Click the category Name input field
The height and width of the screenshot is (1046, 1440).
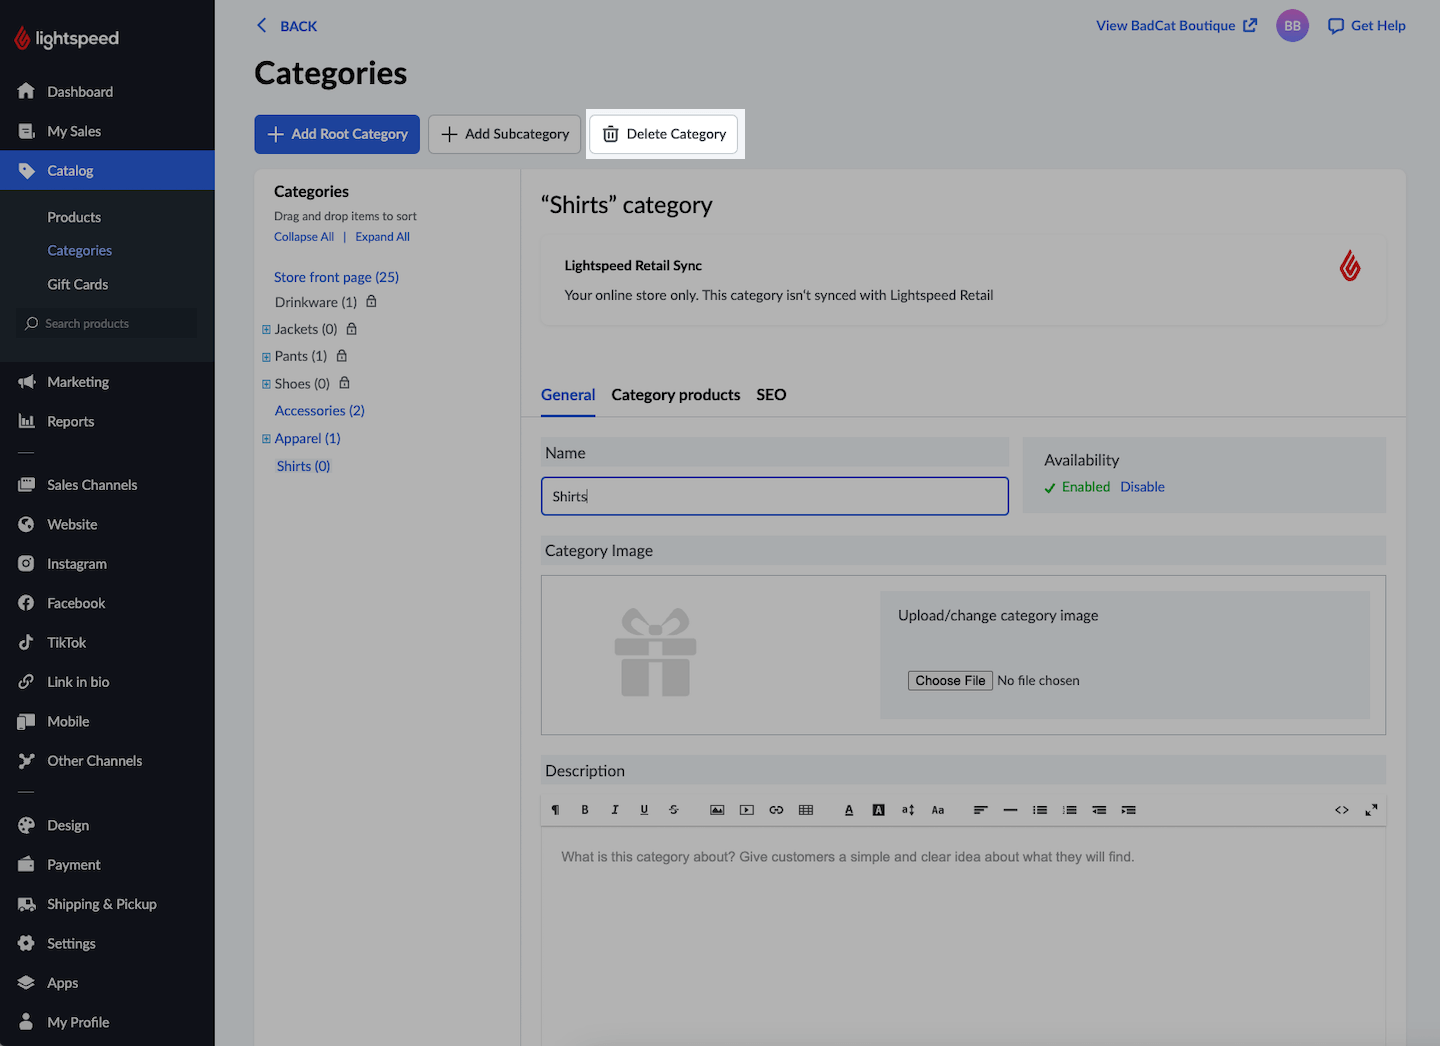(774, 496)
